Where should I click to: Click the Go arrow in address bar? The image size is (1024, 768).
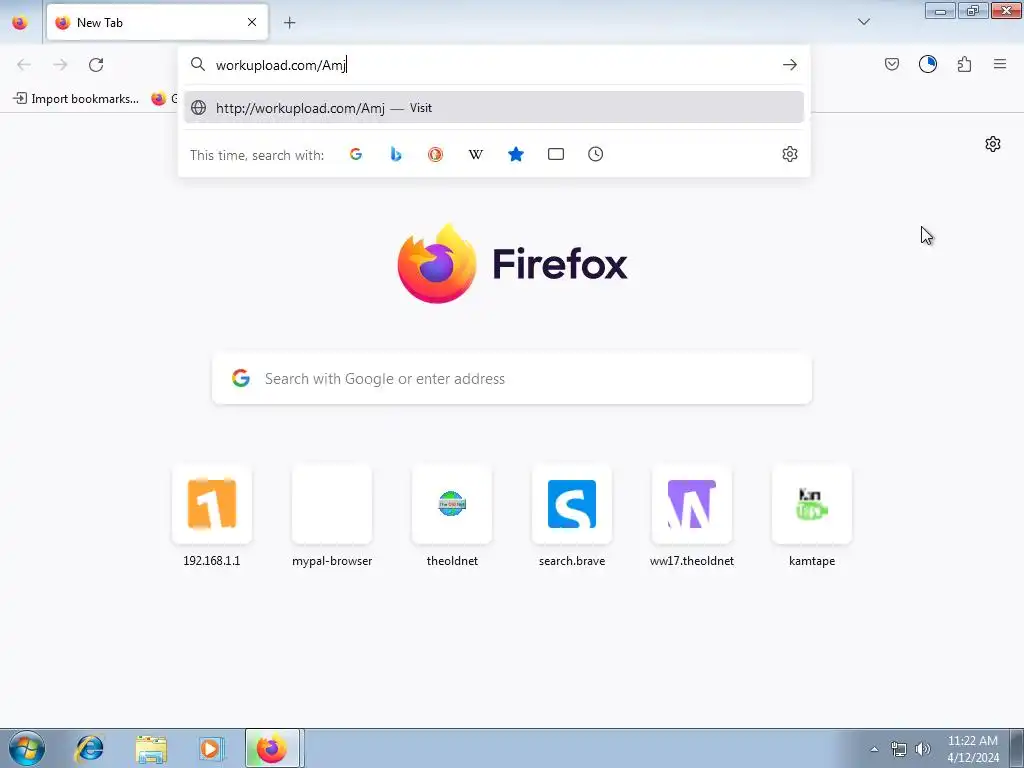pyautogui.click(x=790, y=65)
